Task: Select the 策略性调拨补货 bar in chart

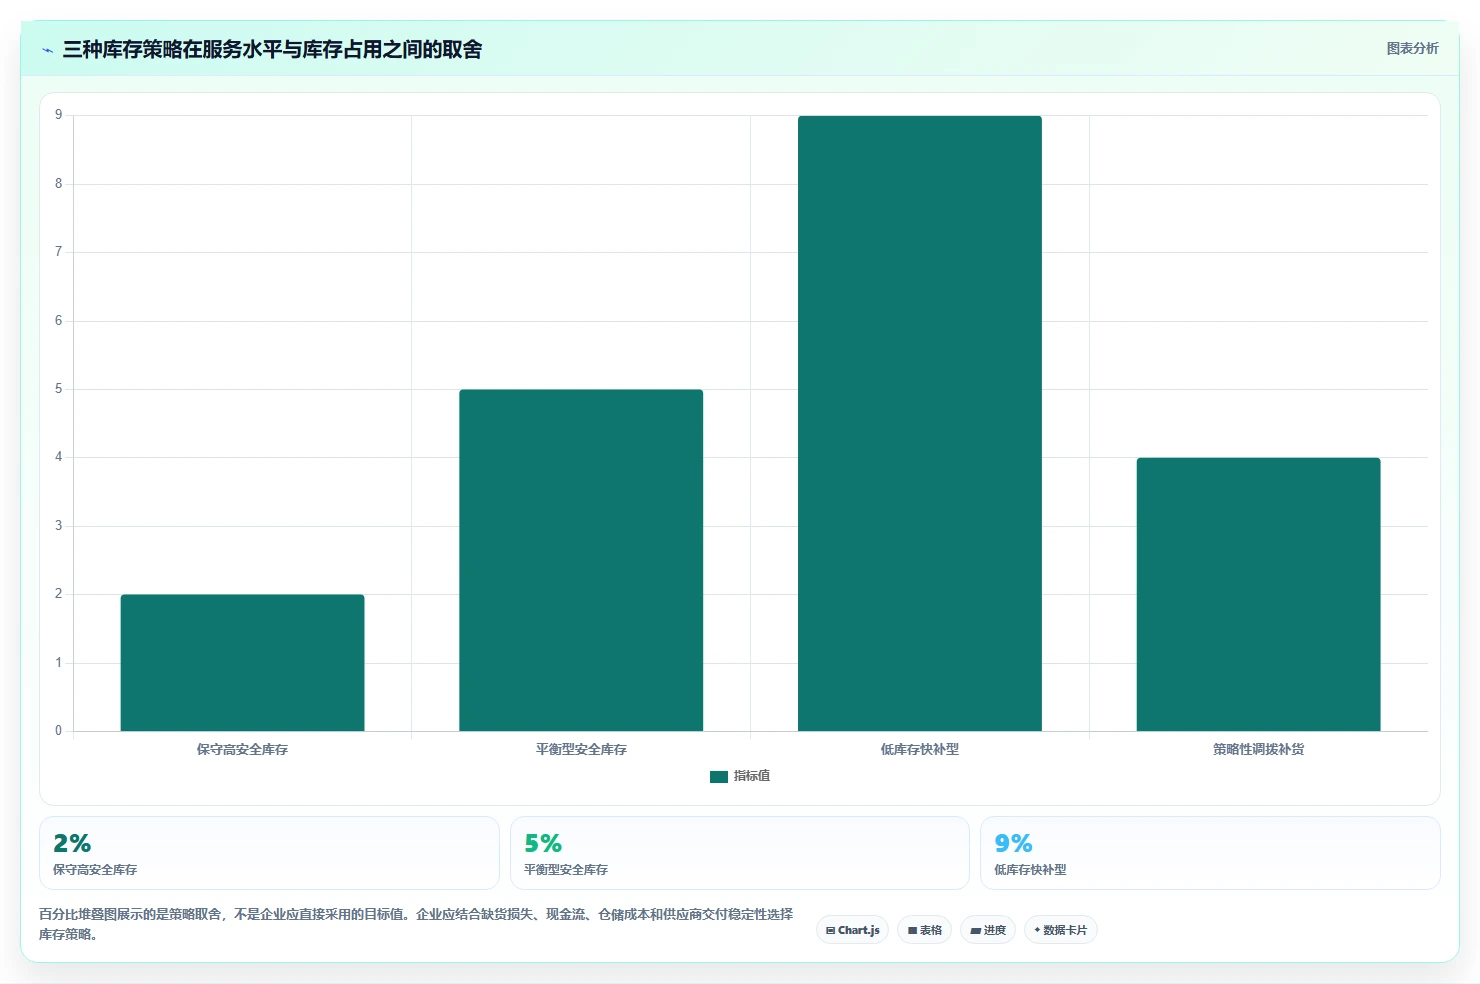Action: click(x=1258, y=594)
